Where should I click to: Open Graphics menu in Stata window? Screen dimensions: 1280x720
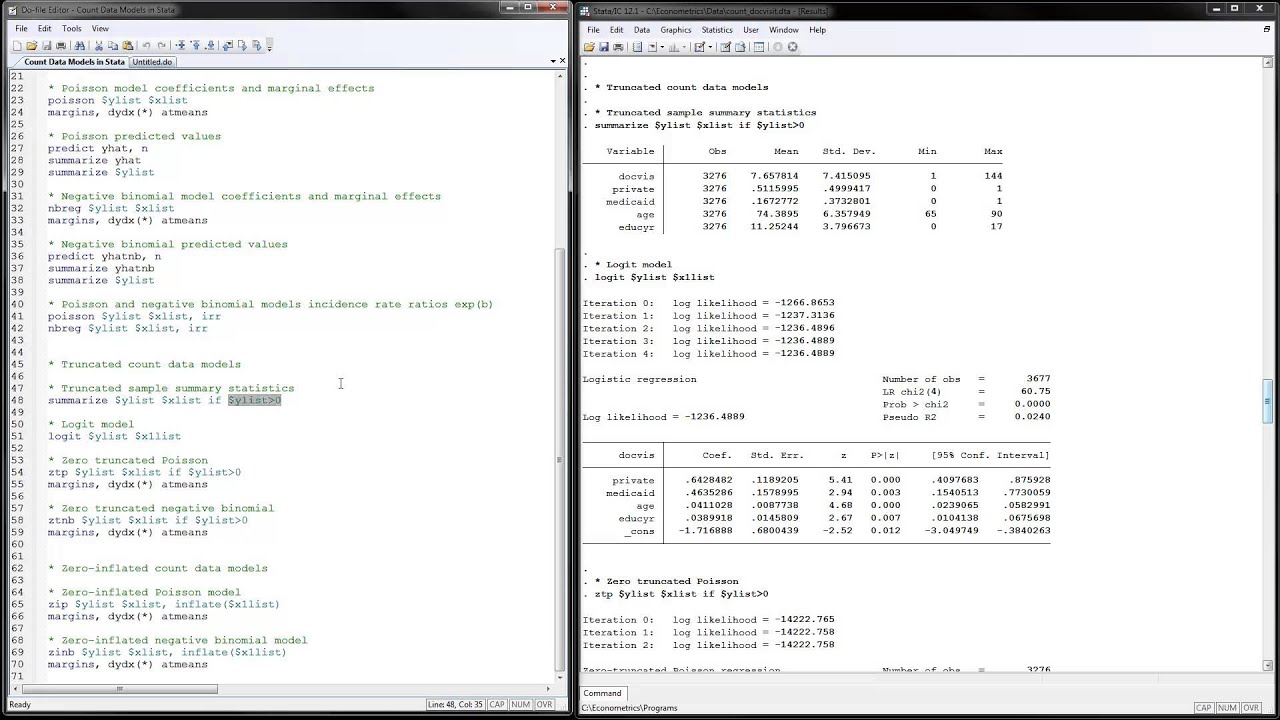click(676, 30)
